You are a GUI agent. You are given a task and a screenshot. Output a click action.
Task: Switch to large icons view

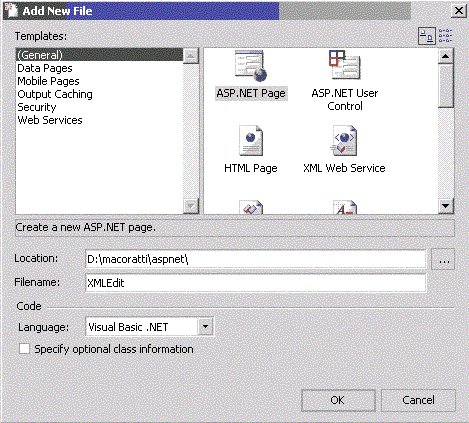[427, 36]
